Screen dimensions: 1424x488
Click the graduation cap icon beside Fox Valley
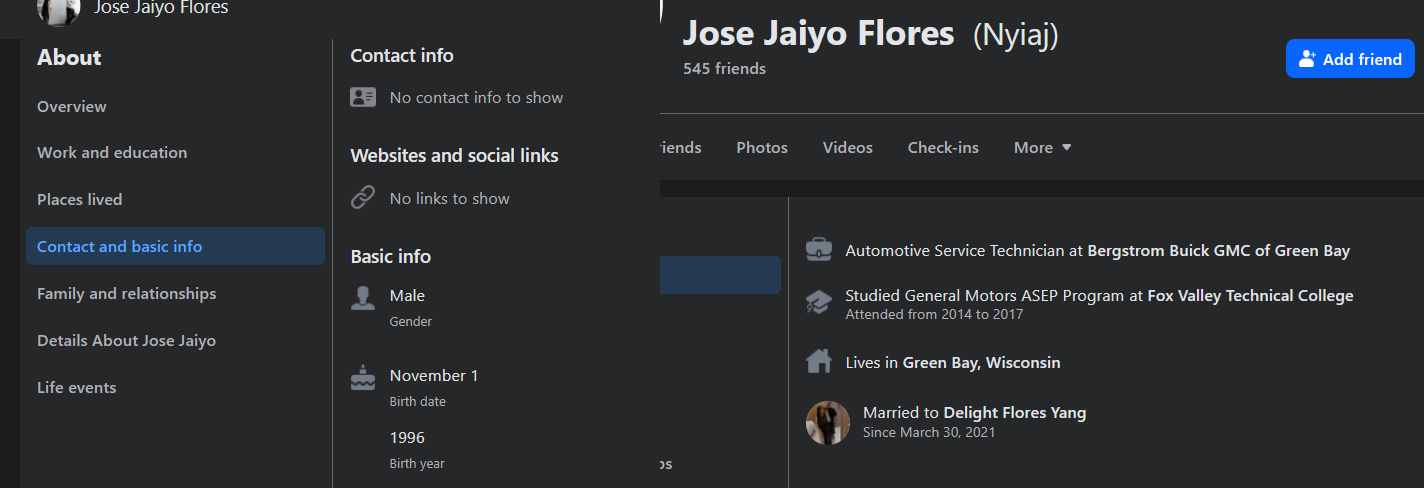pos(819,302)
